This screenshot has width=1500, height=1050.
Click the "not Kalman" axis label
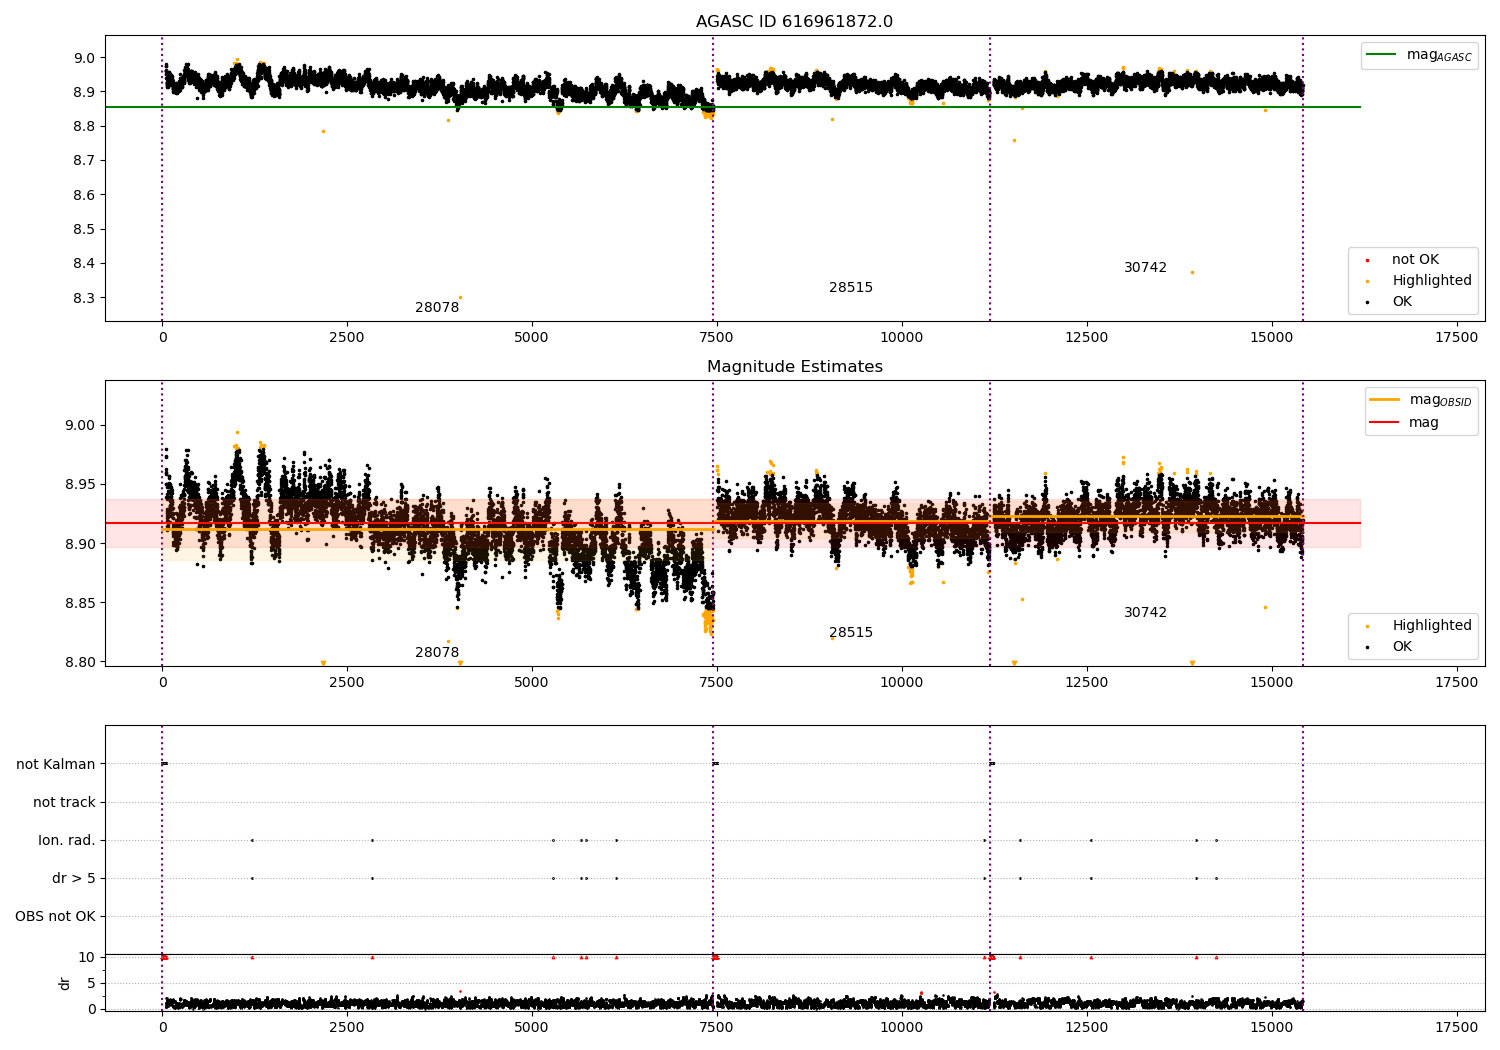point(56,765)
